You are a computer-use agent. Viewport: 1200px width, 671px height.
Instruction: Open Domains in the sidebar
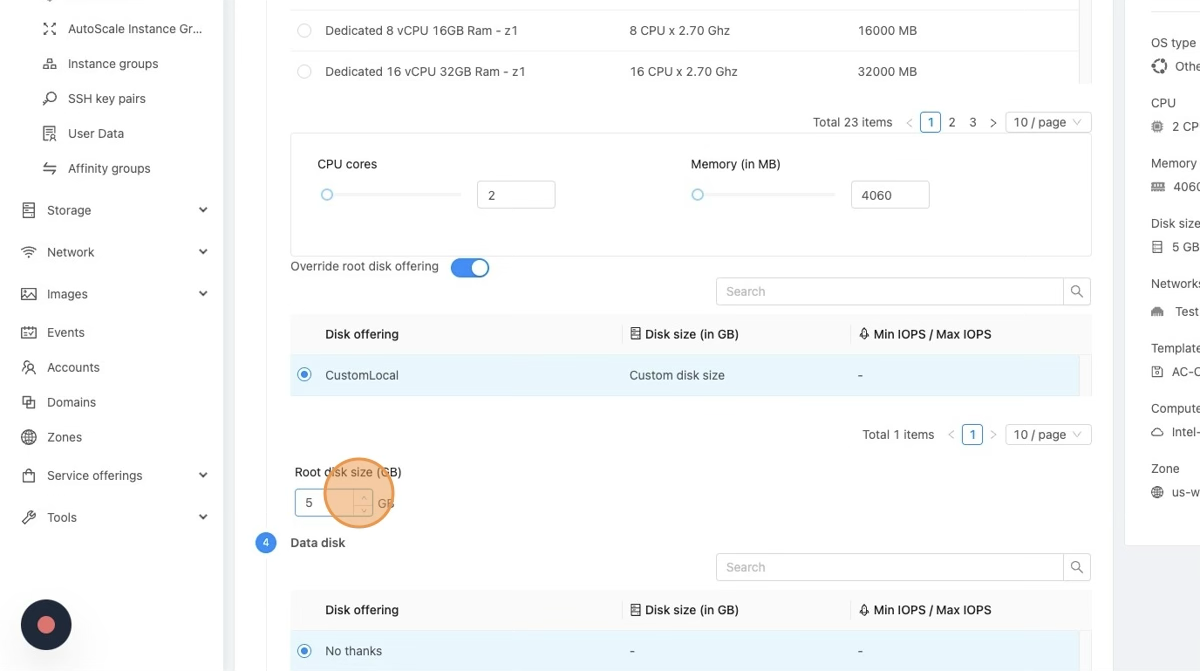[x=71, y=403]
